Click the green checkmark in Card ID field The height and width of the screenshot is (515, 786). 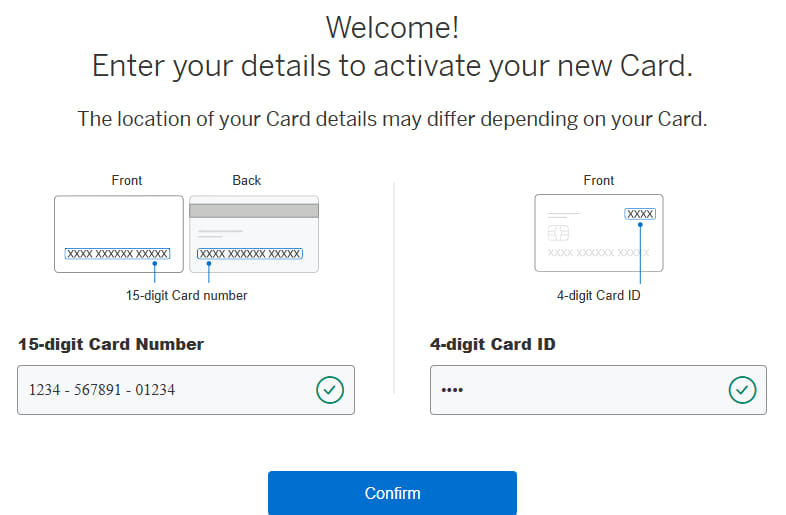(x=742, y=390)
